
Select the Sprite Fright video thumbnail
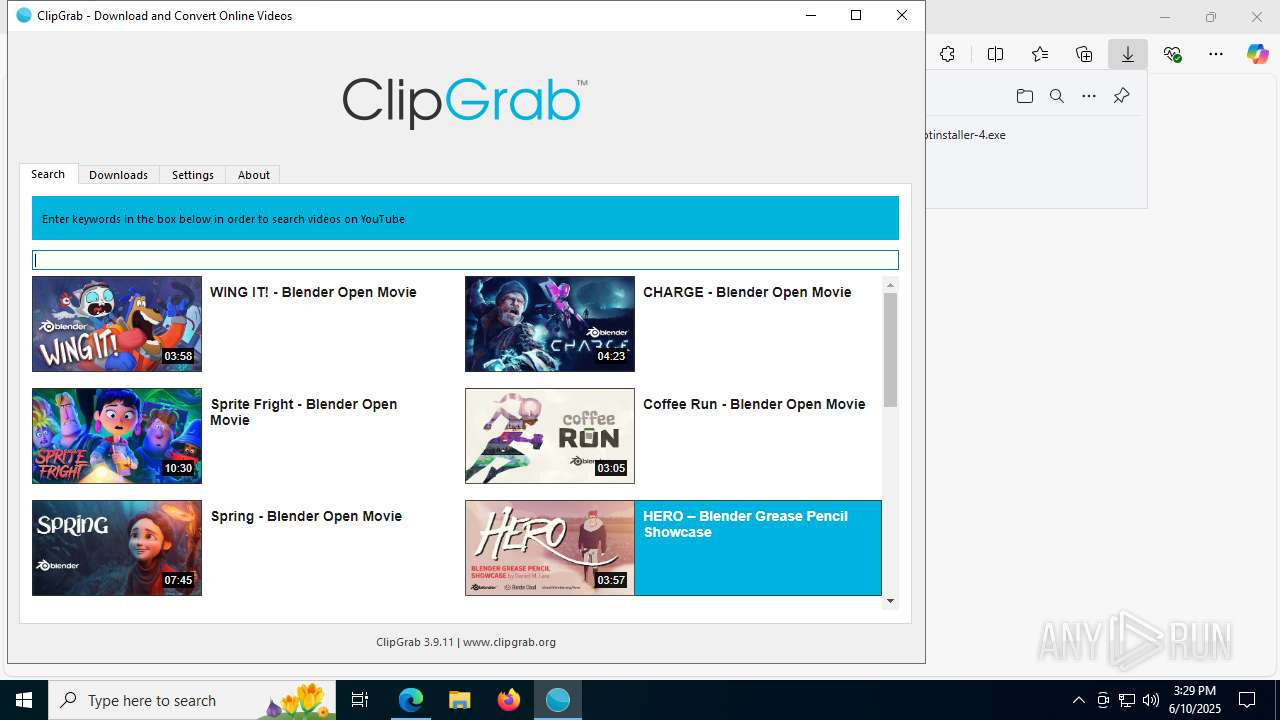tap(117, 436)
